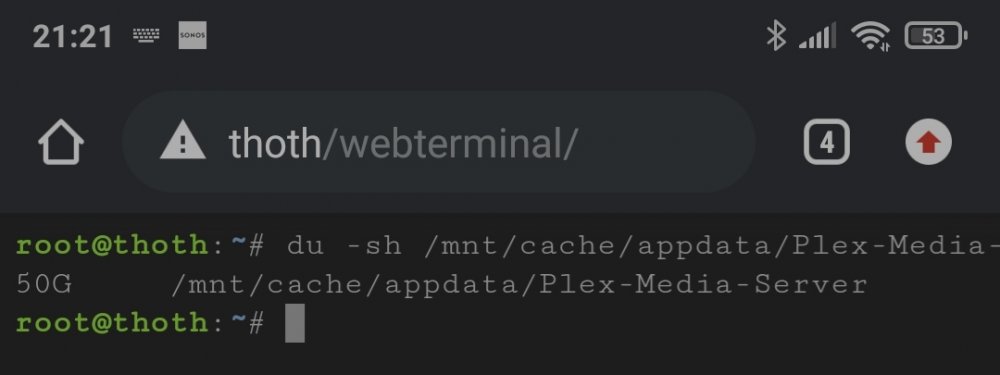The image size is (1000, 375).
Task: Tap the cellular signal bars icon
Action: tap(818, 36)
